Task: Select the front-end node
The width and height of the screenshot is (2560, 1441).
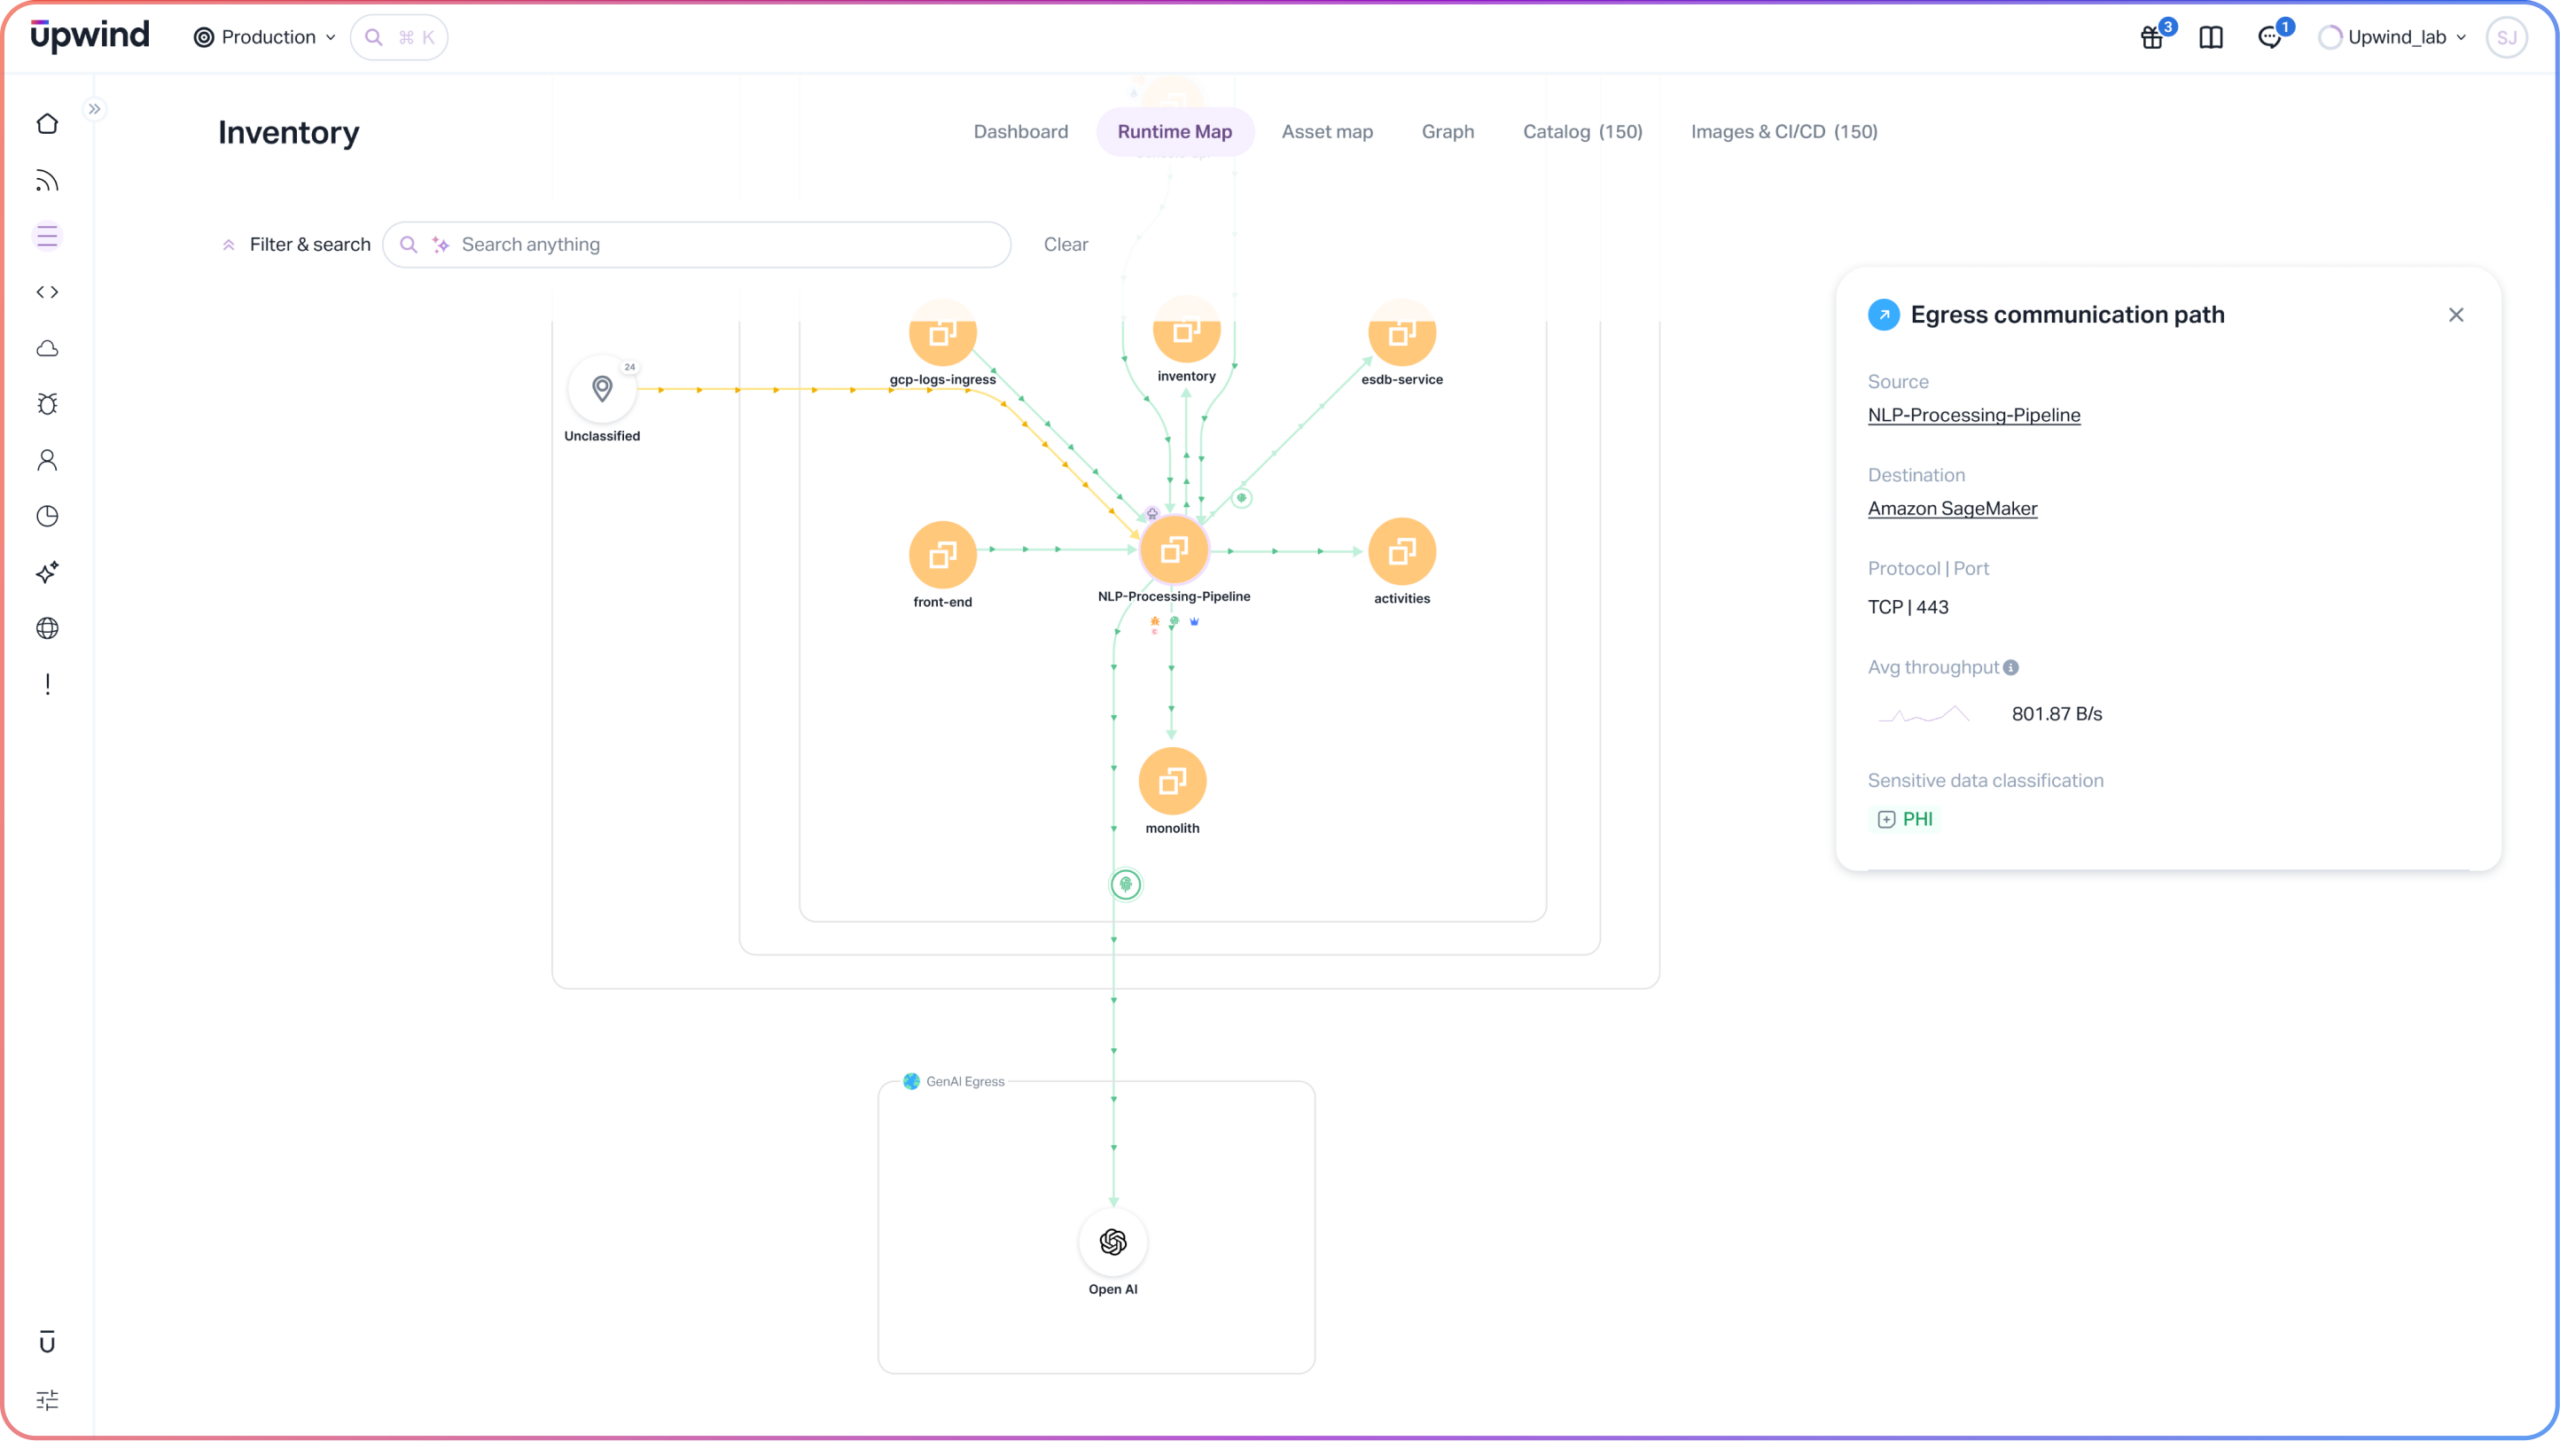Action: [x=942, y=554]
